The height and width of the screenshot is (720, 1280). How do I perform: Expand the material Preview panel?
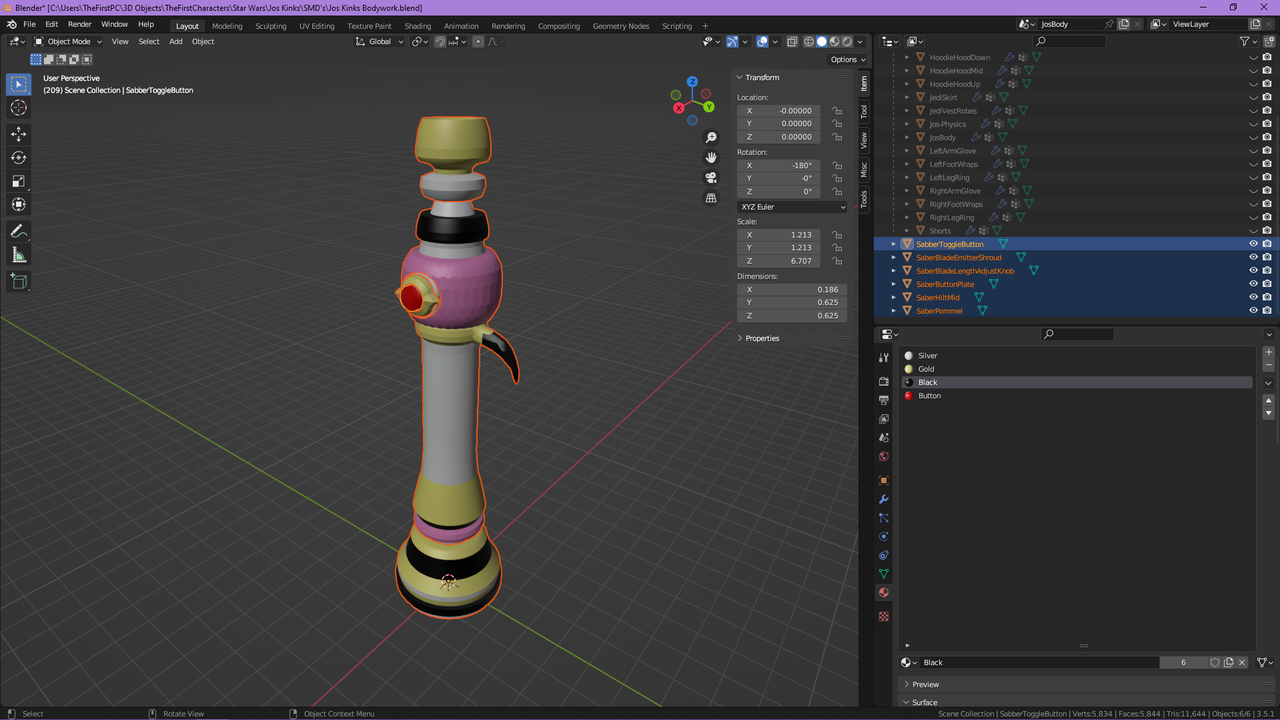pyautogui.click(x=925, y=684)
